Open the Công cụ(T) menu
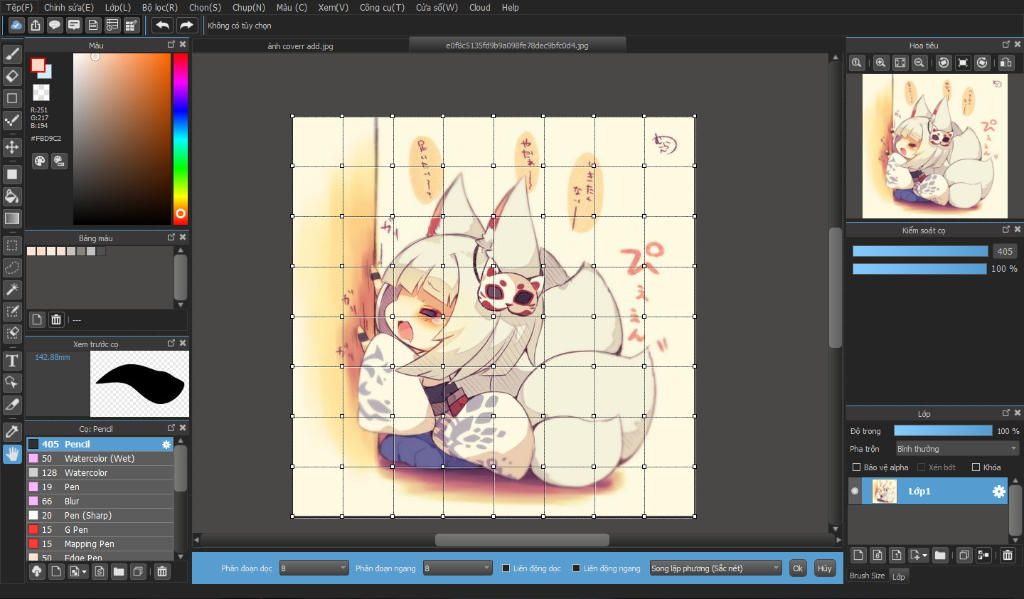 point(382,7)
